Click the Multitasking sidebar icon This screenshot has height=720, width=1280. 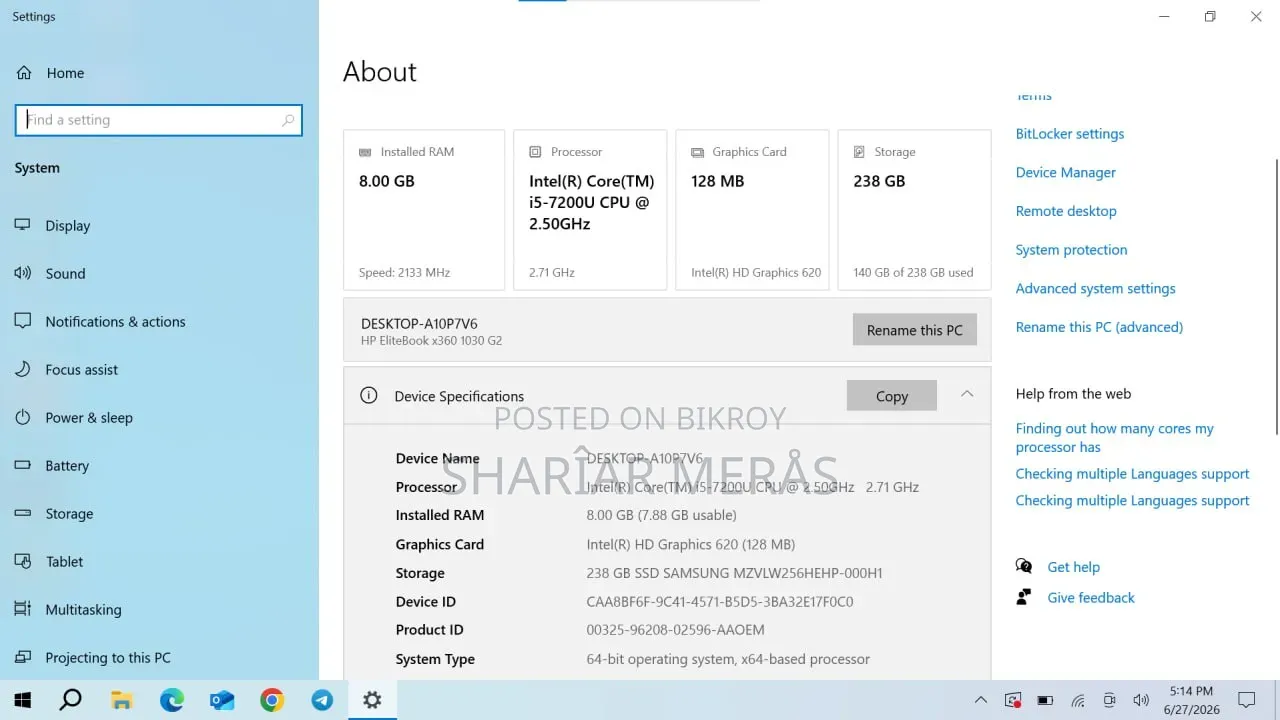coord(23,609)
